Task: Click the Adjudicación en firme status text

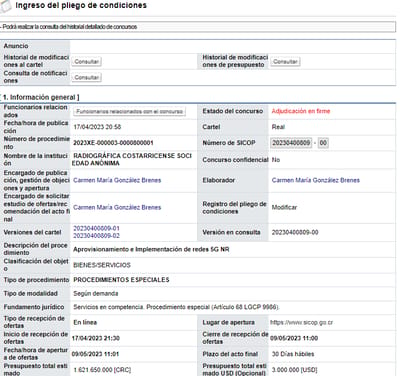Action: click(x=301, y=111)
